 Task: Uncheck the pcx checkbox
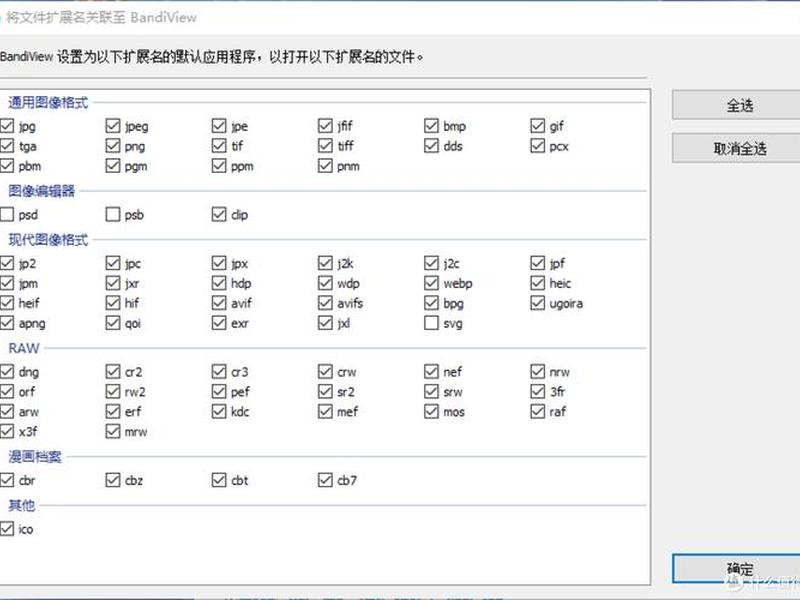click(x=537, y=146)
